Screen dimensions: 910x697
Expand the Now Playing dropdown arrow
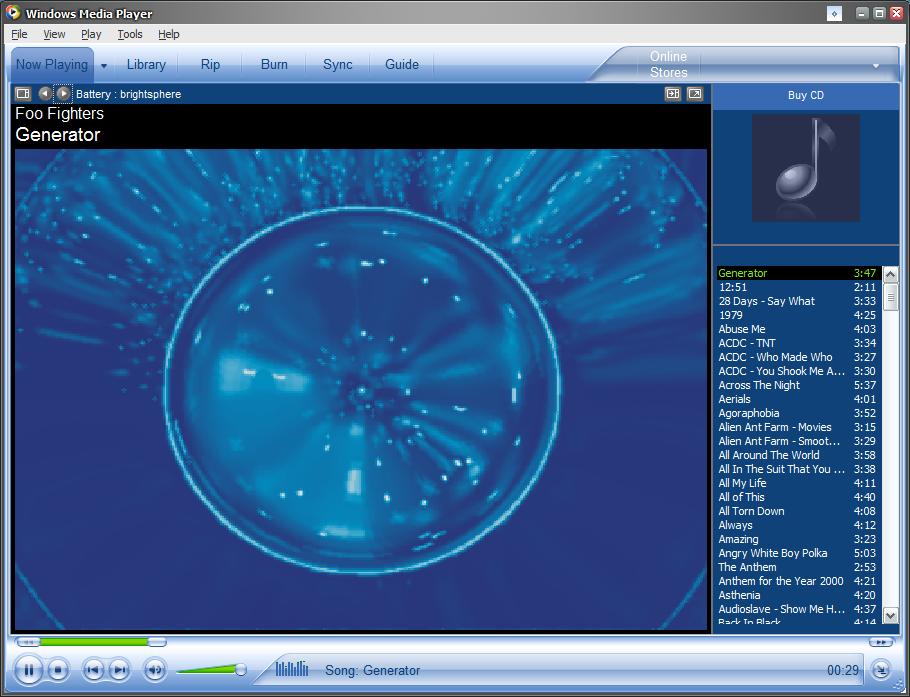pos(104,66)
